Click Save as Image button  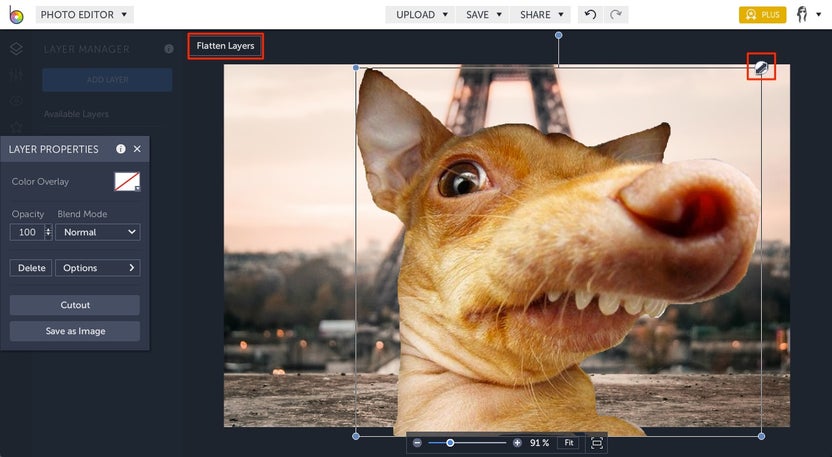(75, 331)
